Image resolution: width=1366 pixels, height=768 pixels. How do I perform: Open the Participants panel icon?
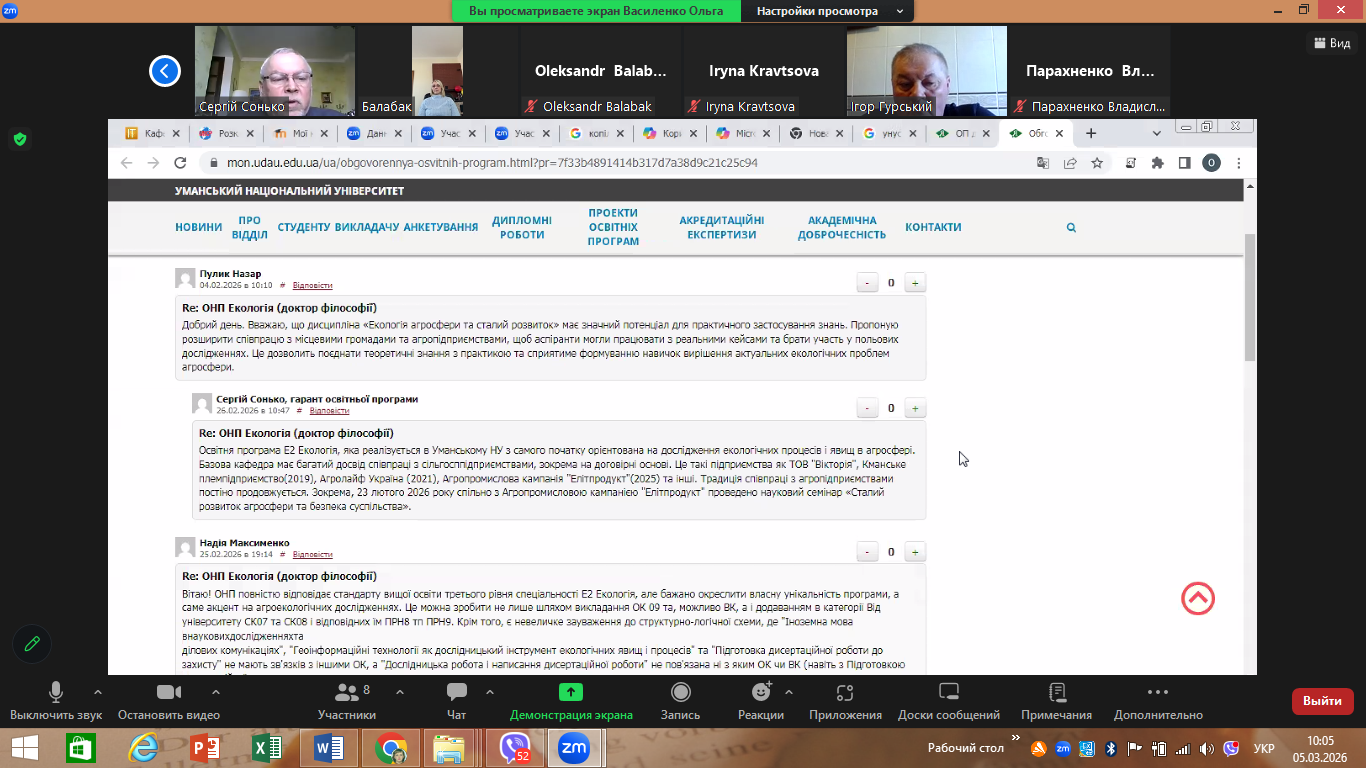pyautogui.click(x=347, y=693)
